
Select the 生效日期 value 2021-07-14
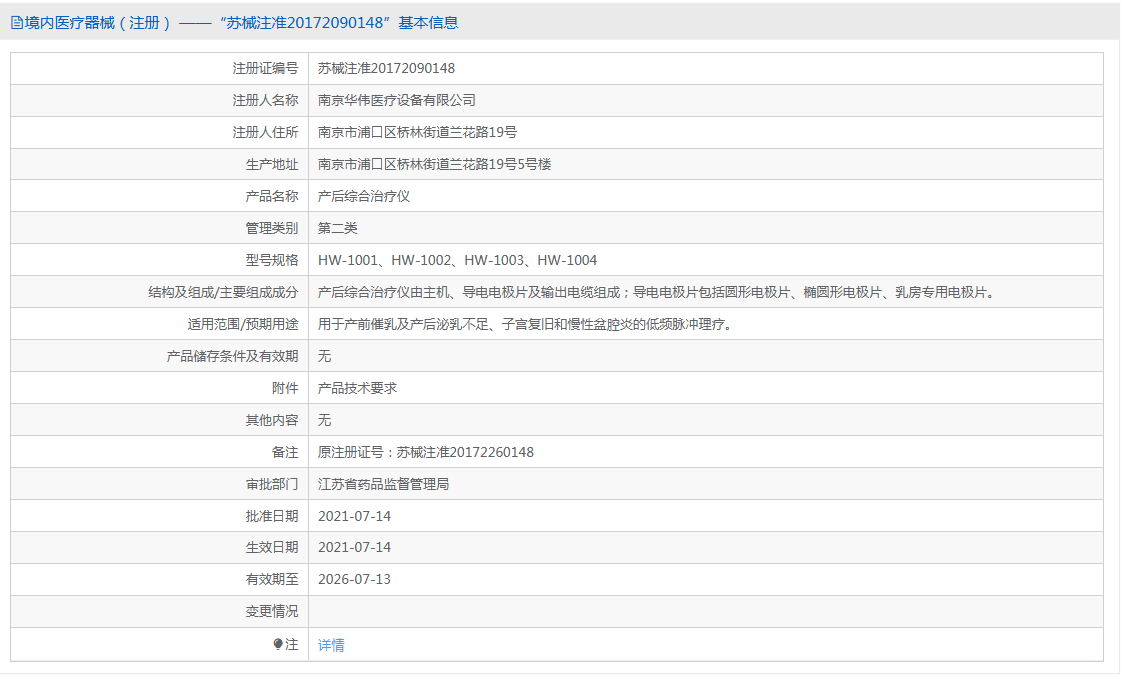click(354, 547)
